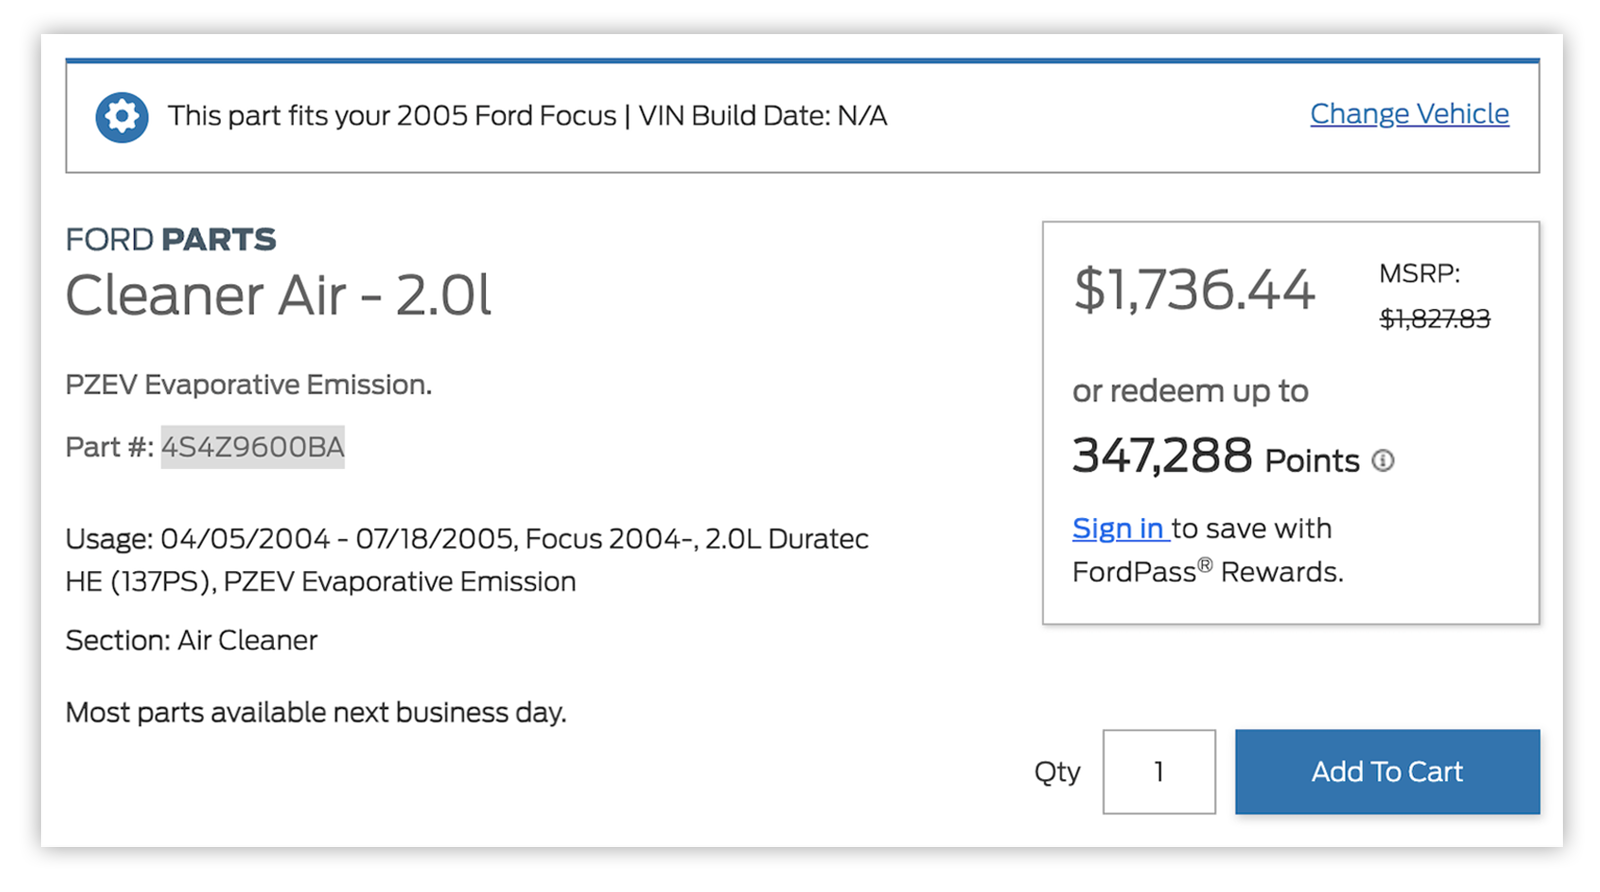Image resolution: width=1600 pixels, height=892 pixels.
Task: Click the Cleaner Air - 2.0l title
Action: click(278, 295)
